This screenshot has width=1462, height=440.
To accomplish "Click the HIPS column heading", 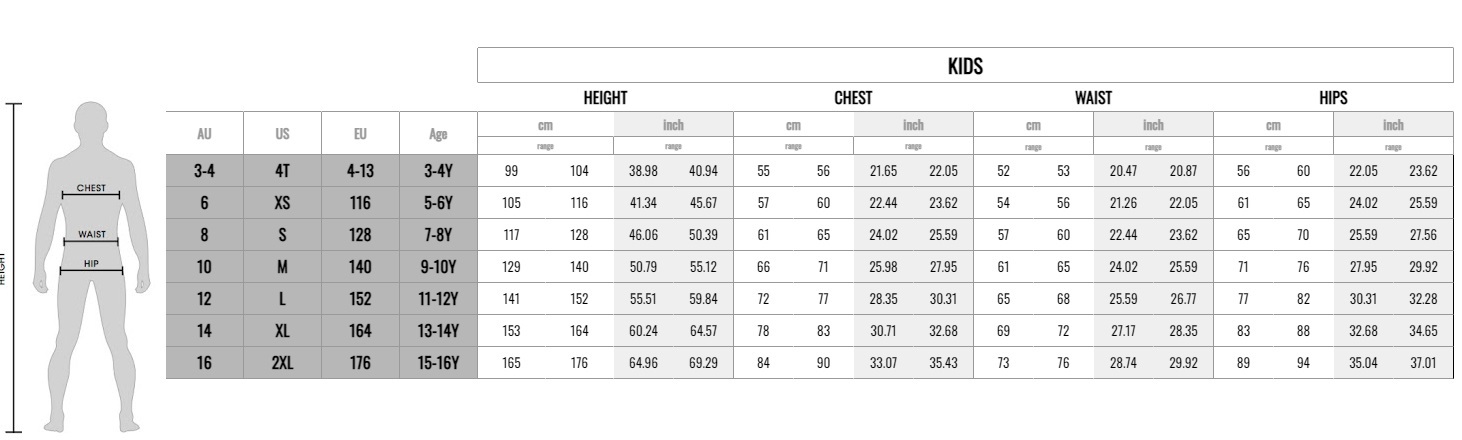I will tap(1333, 98).
